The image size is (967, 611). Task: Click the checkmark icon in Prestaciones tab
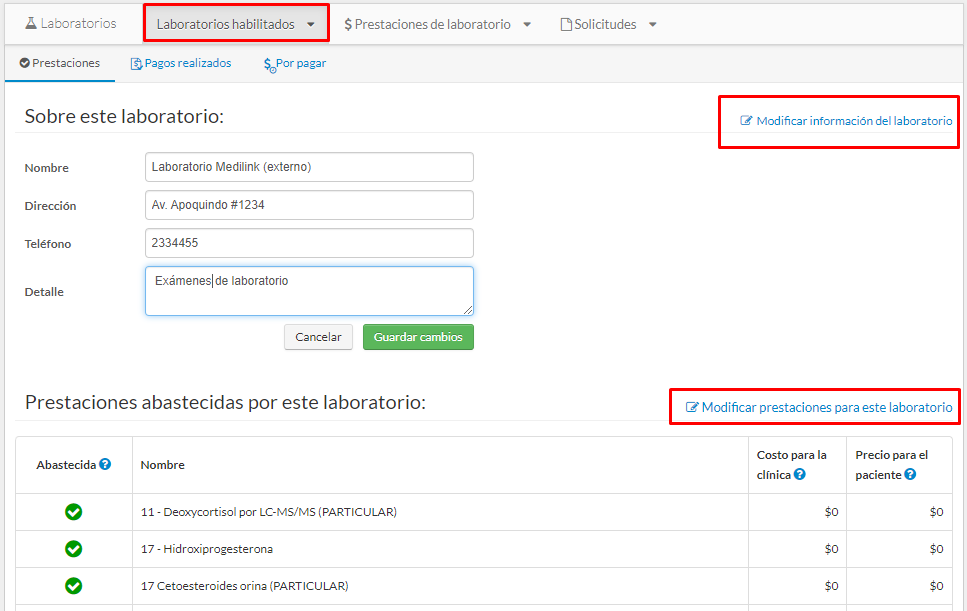click(x=25, y=63)
